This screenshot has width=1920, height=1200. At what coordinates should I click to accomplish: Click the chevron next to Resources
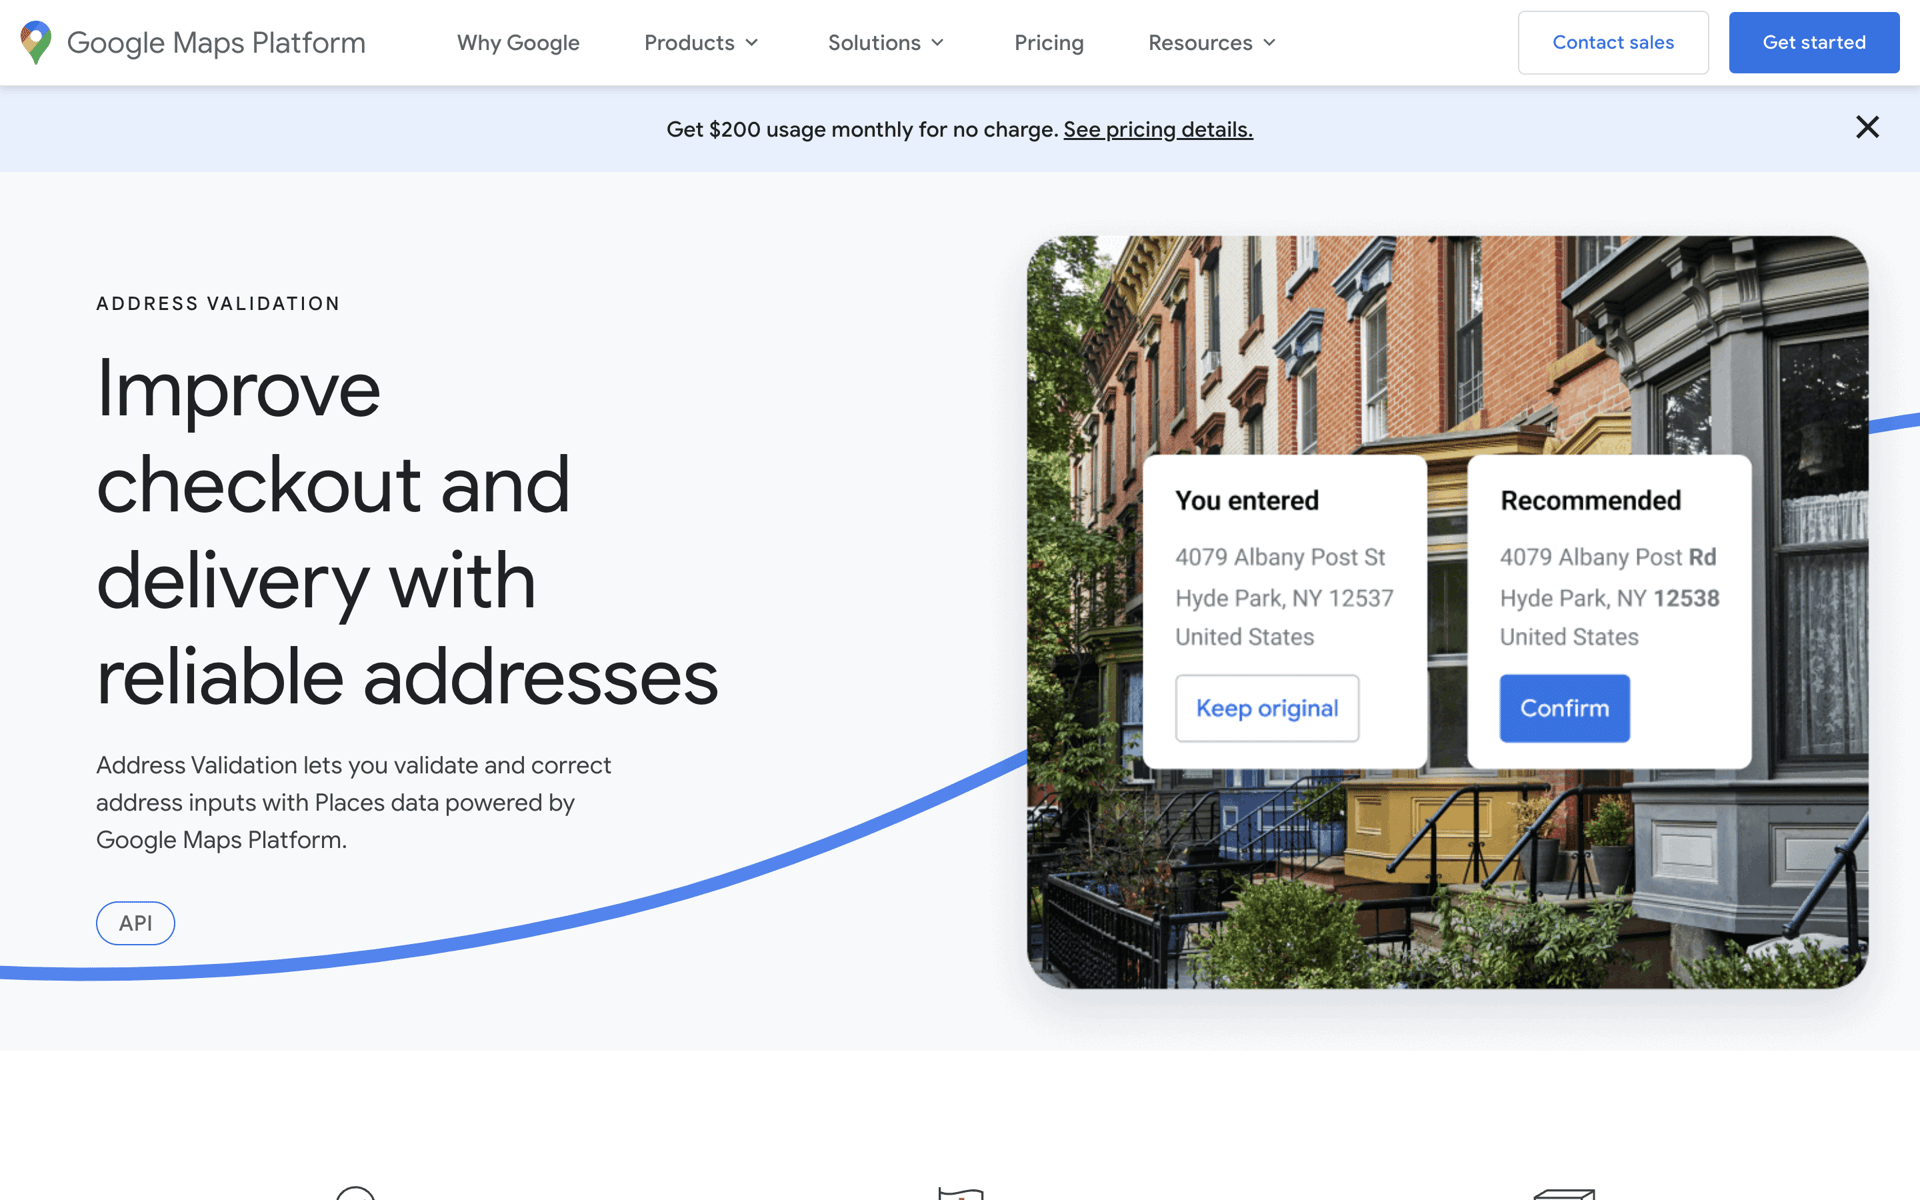1269,43
